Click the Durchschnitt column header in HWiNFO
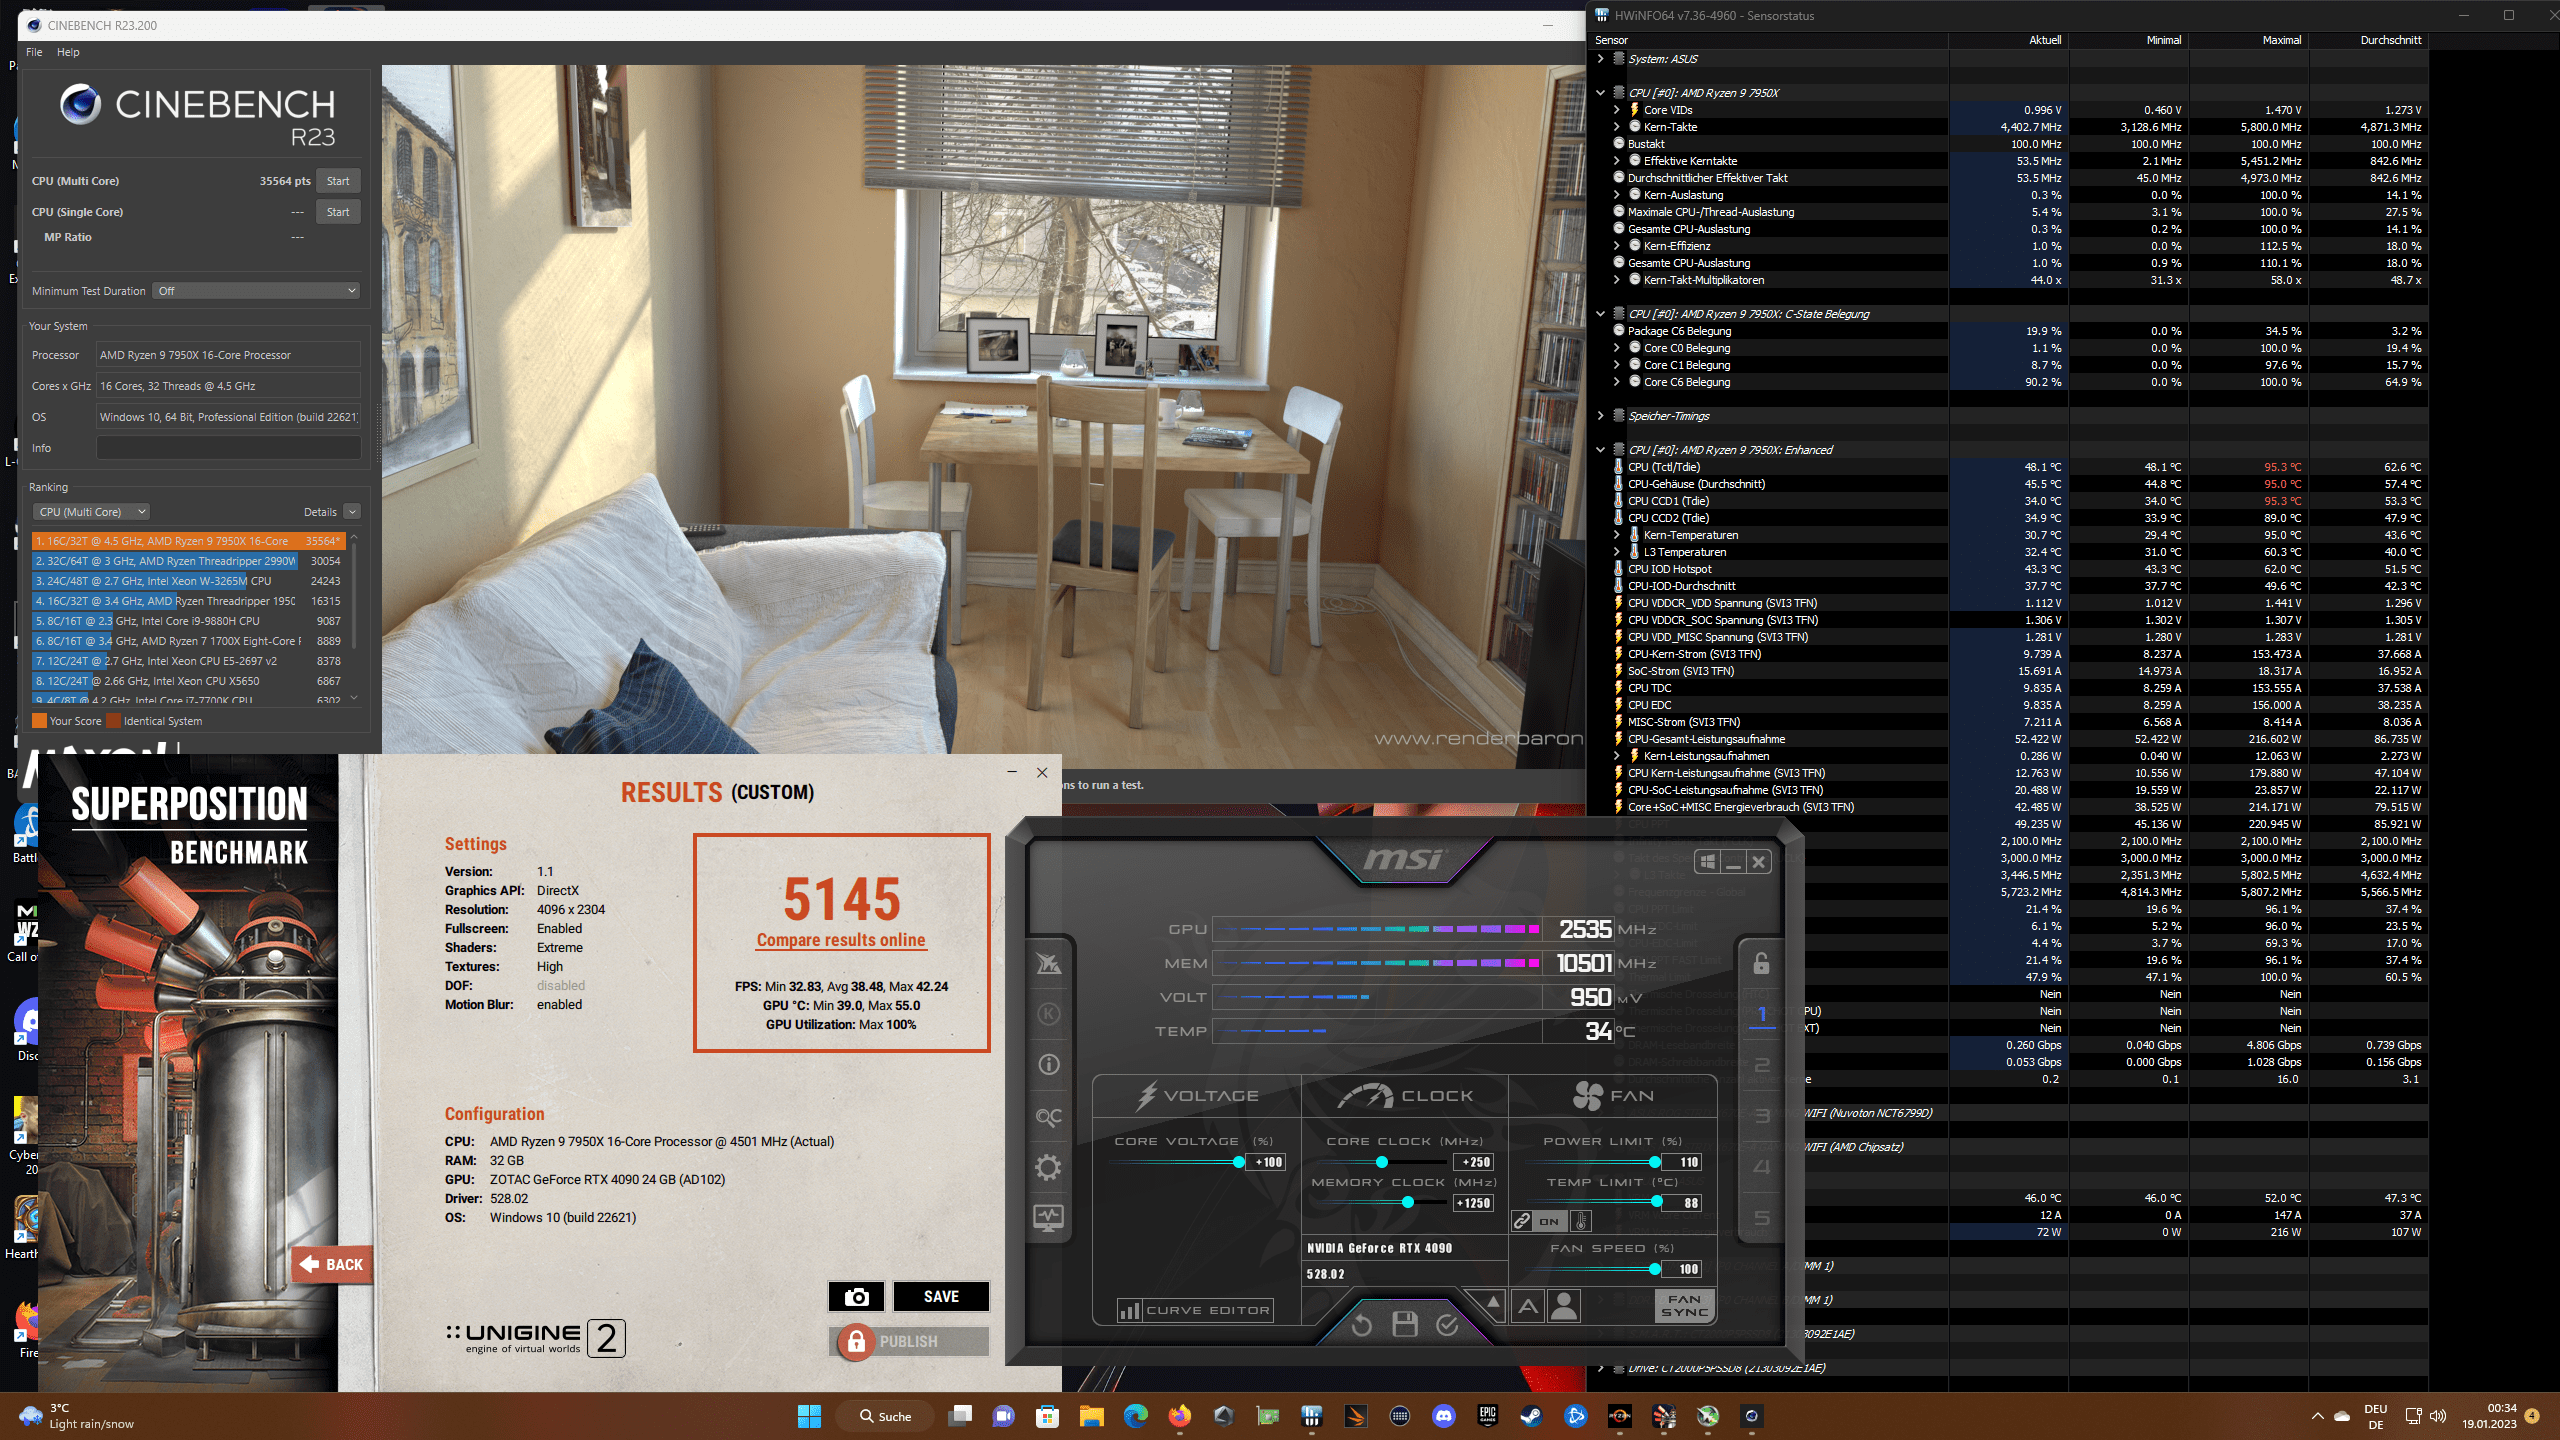Screen dimensions: 2560x1440 tap(2369, 40)
